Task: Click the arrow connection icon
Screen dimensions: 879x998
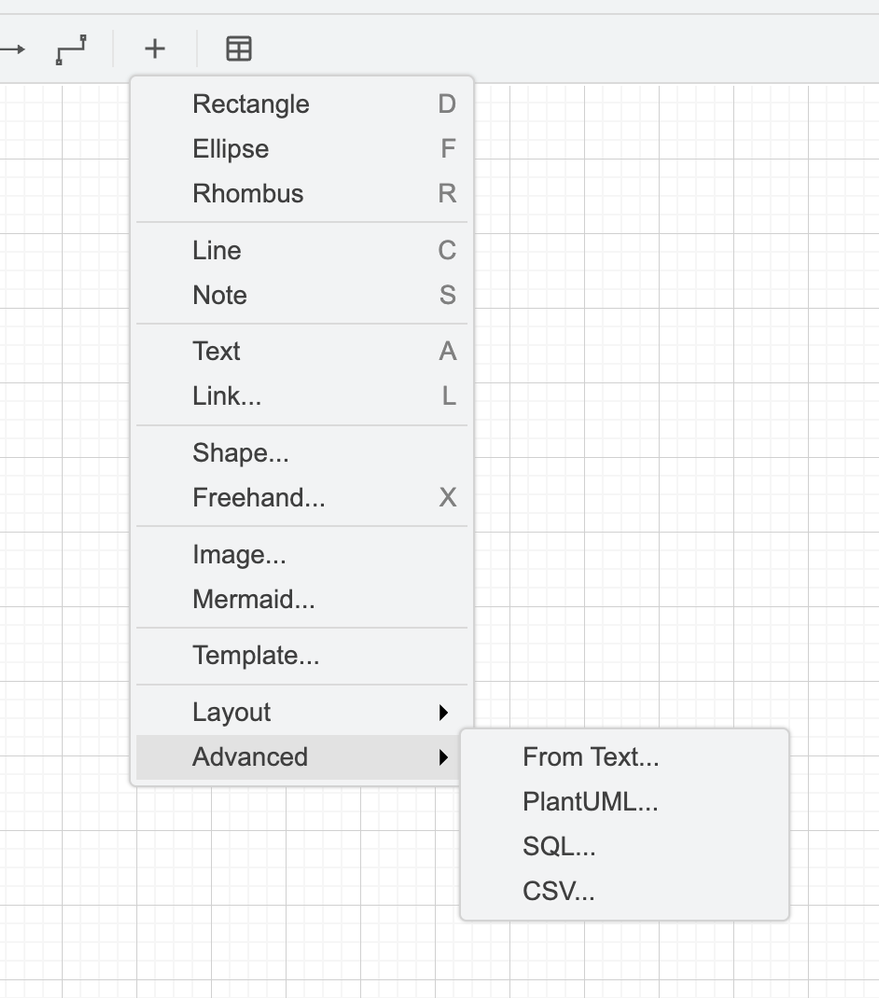Action: coord(12,49)
